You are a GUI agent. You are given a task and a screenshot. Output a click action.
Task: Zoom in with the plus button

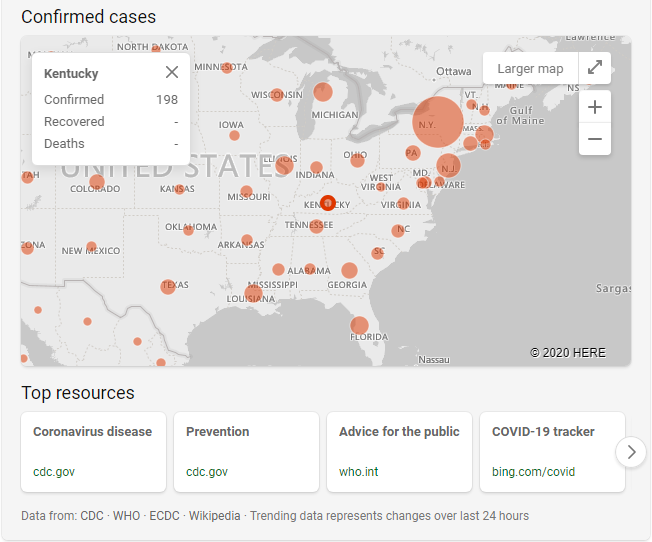pyautogui.click(x=595, y=107)
